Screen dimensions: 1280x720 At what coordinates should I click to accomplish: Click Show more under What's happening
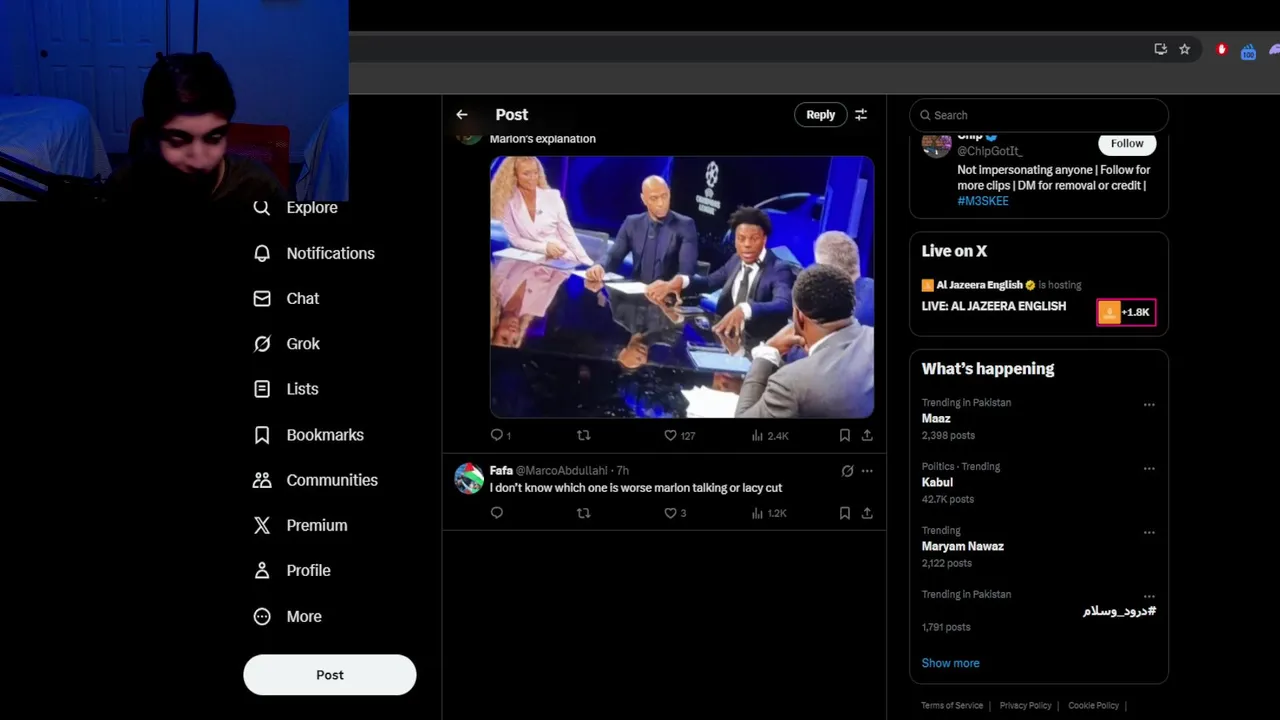tap(950, 663)
